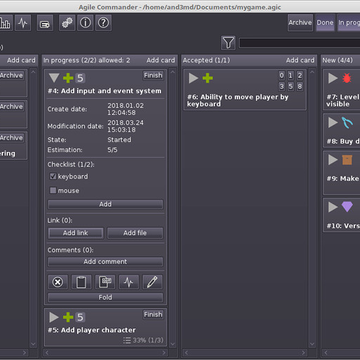The height and width of the screenshot is (360, 360).
Task: Toggle the In progress column filter button
Action: [x=349, y=23]
